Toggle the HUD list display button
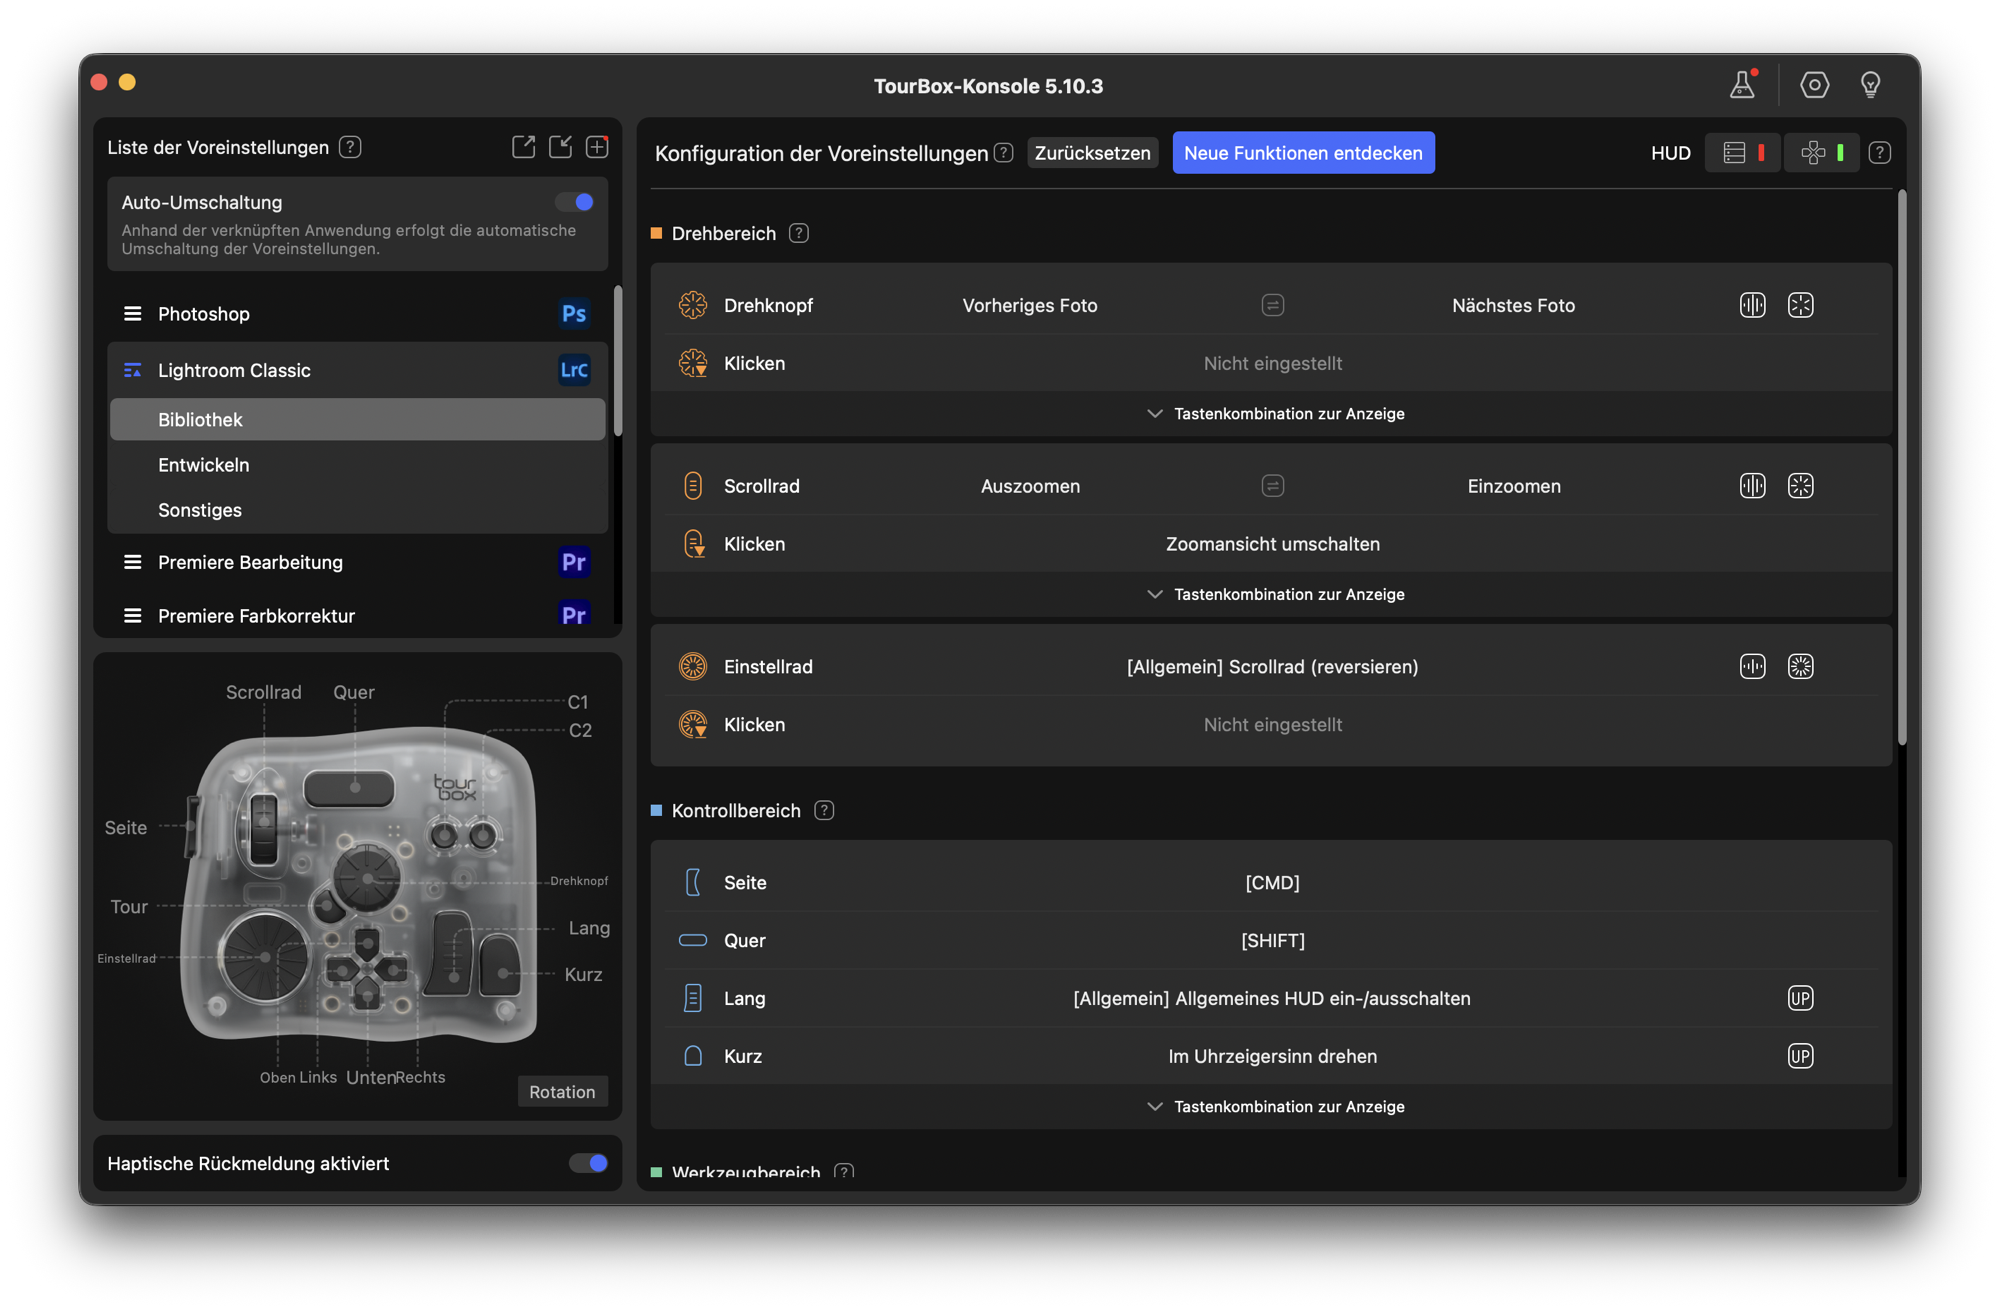The height and width of the screenshot is (1310, 2000). (1742, 153)
